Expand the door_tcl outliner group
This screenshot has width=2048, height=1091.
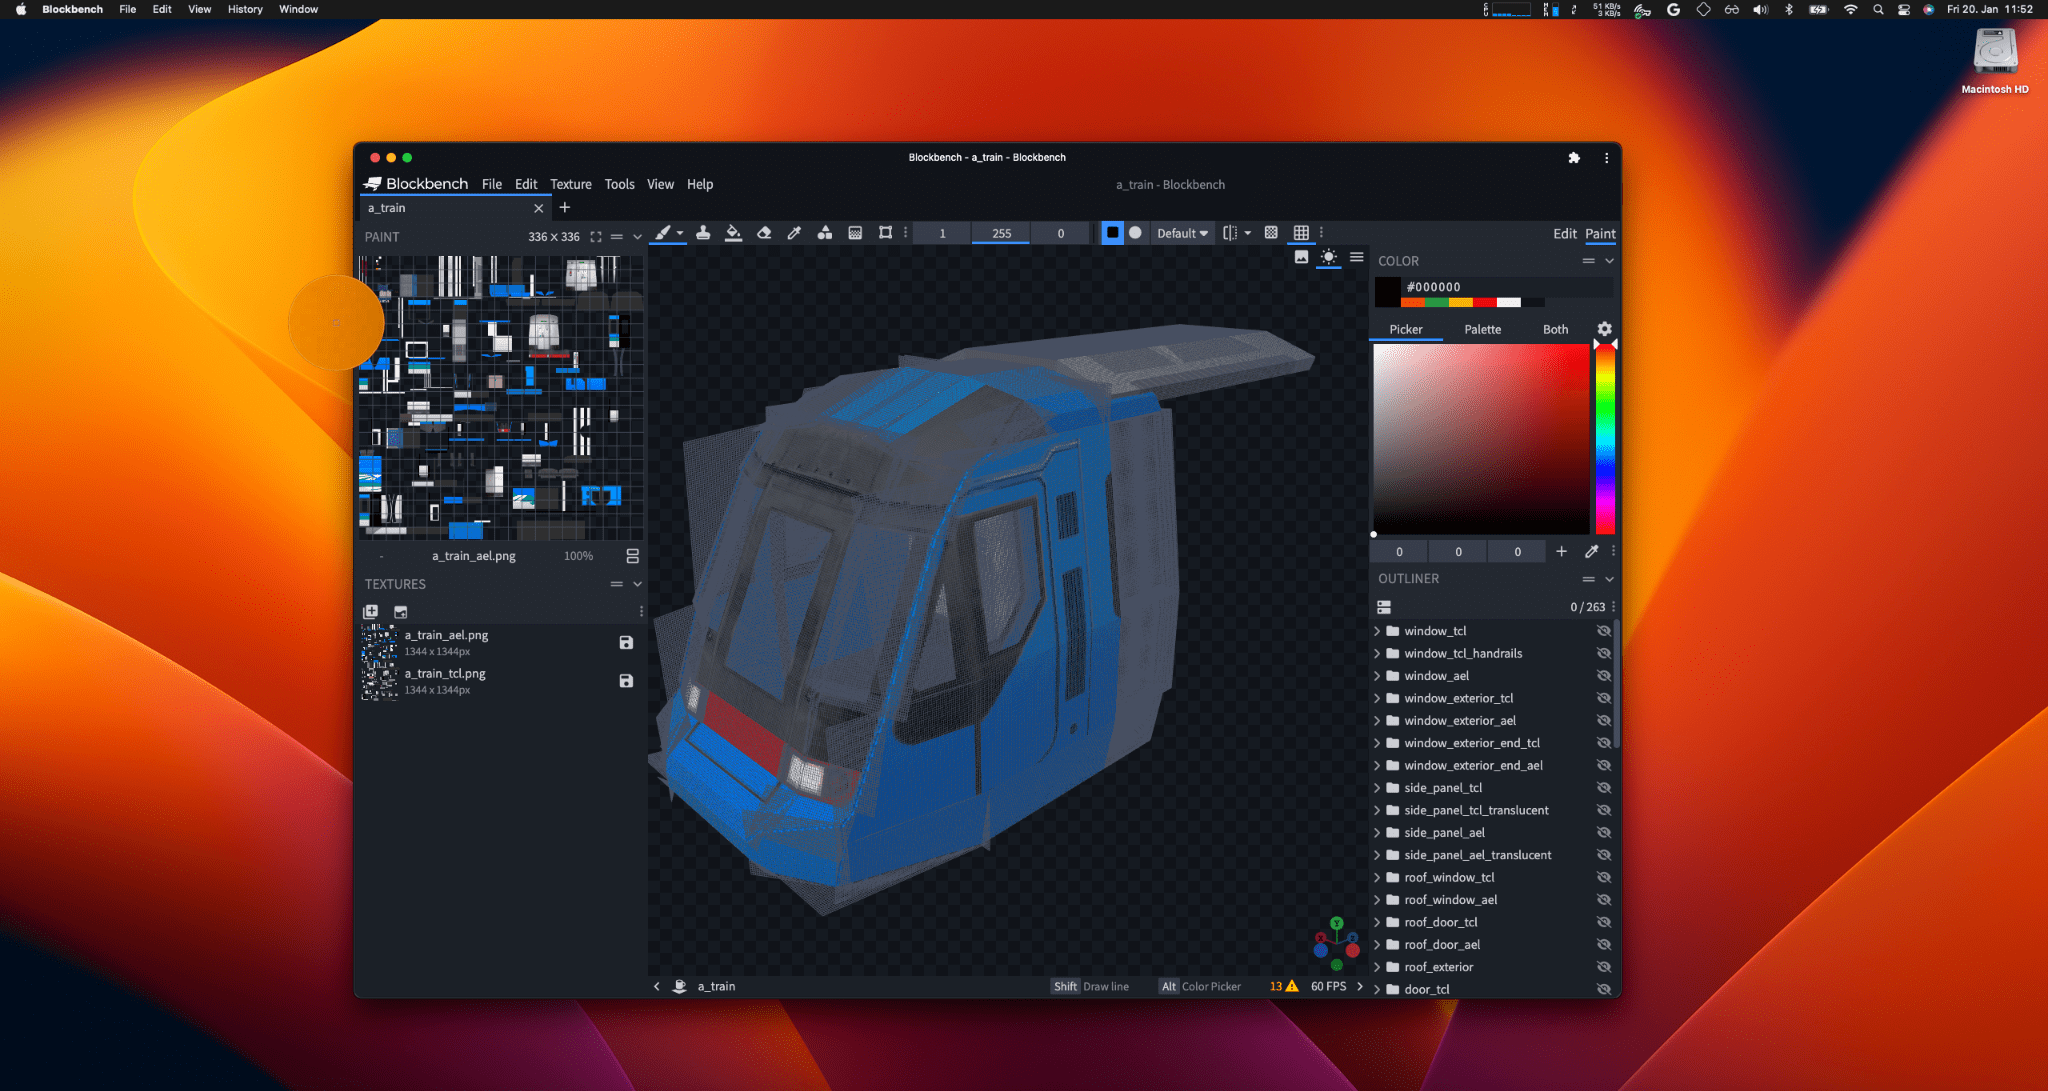click(x=1380, y=989)
